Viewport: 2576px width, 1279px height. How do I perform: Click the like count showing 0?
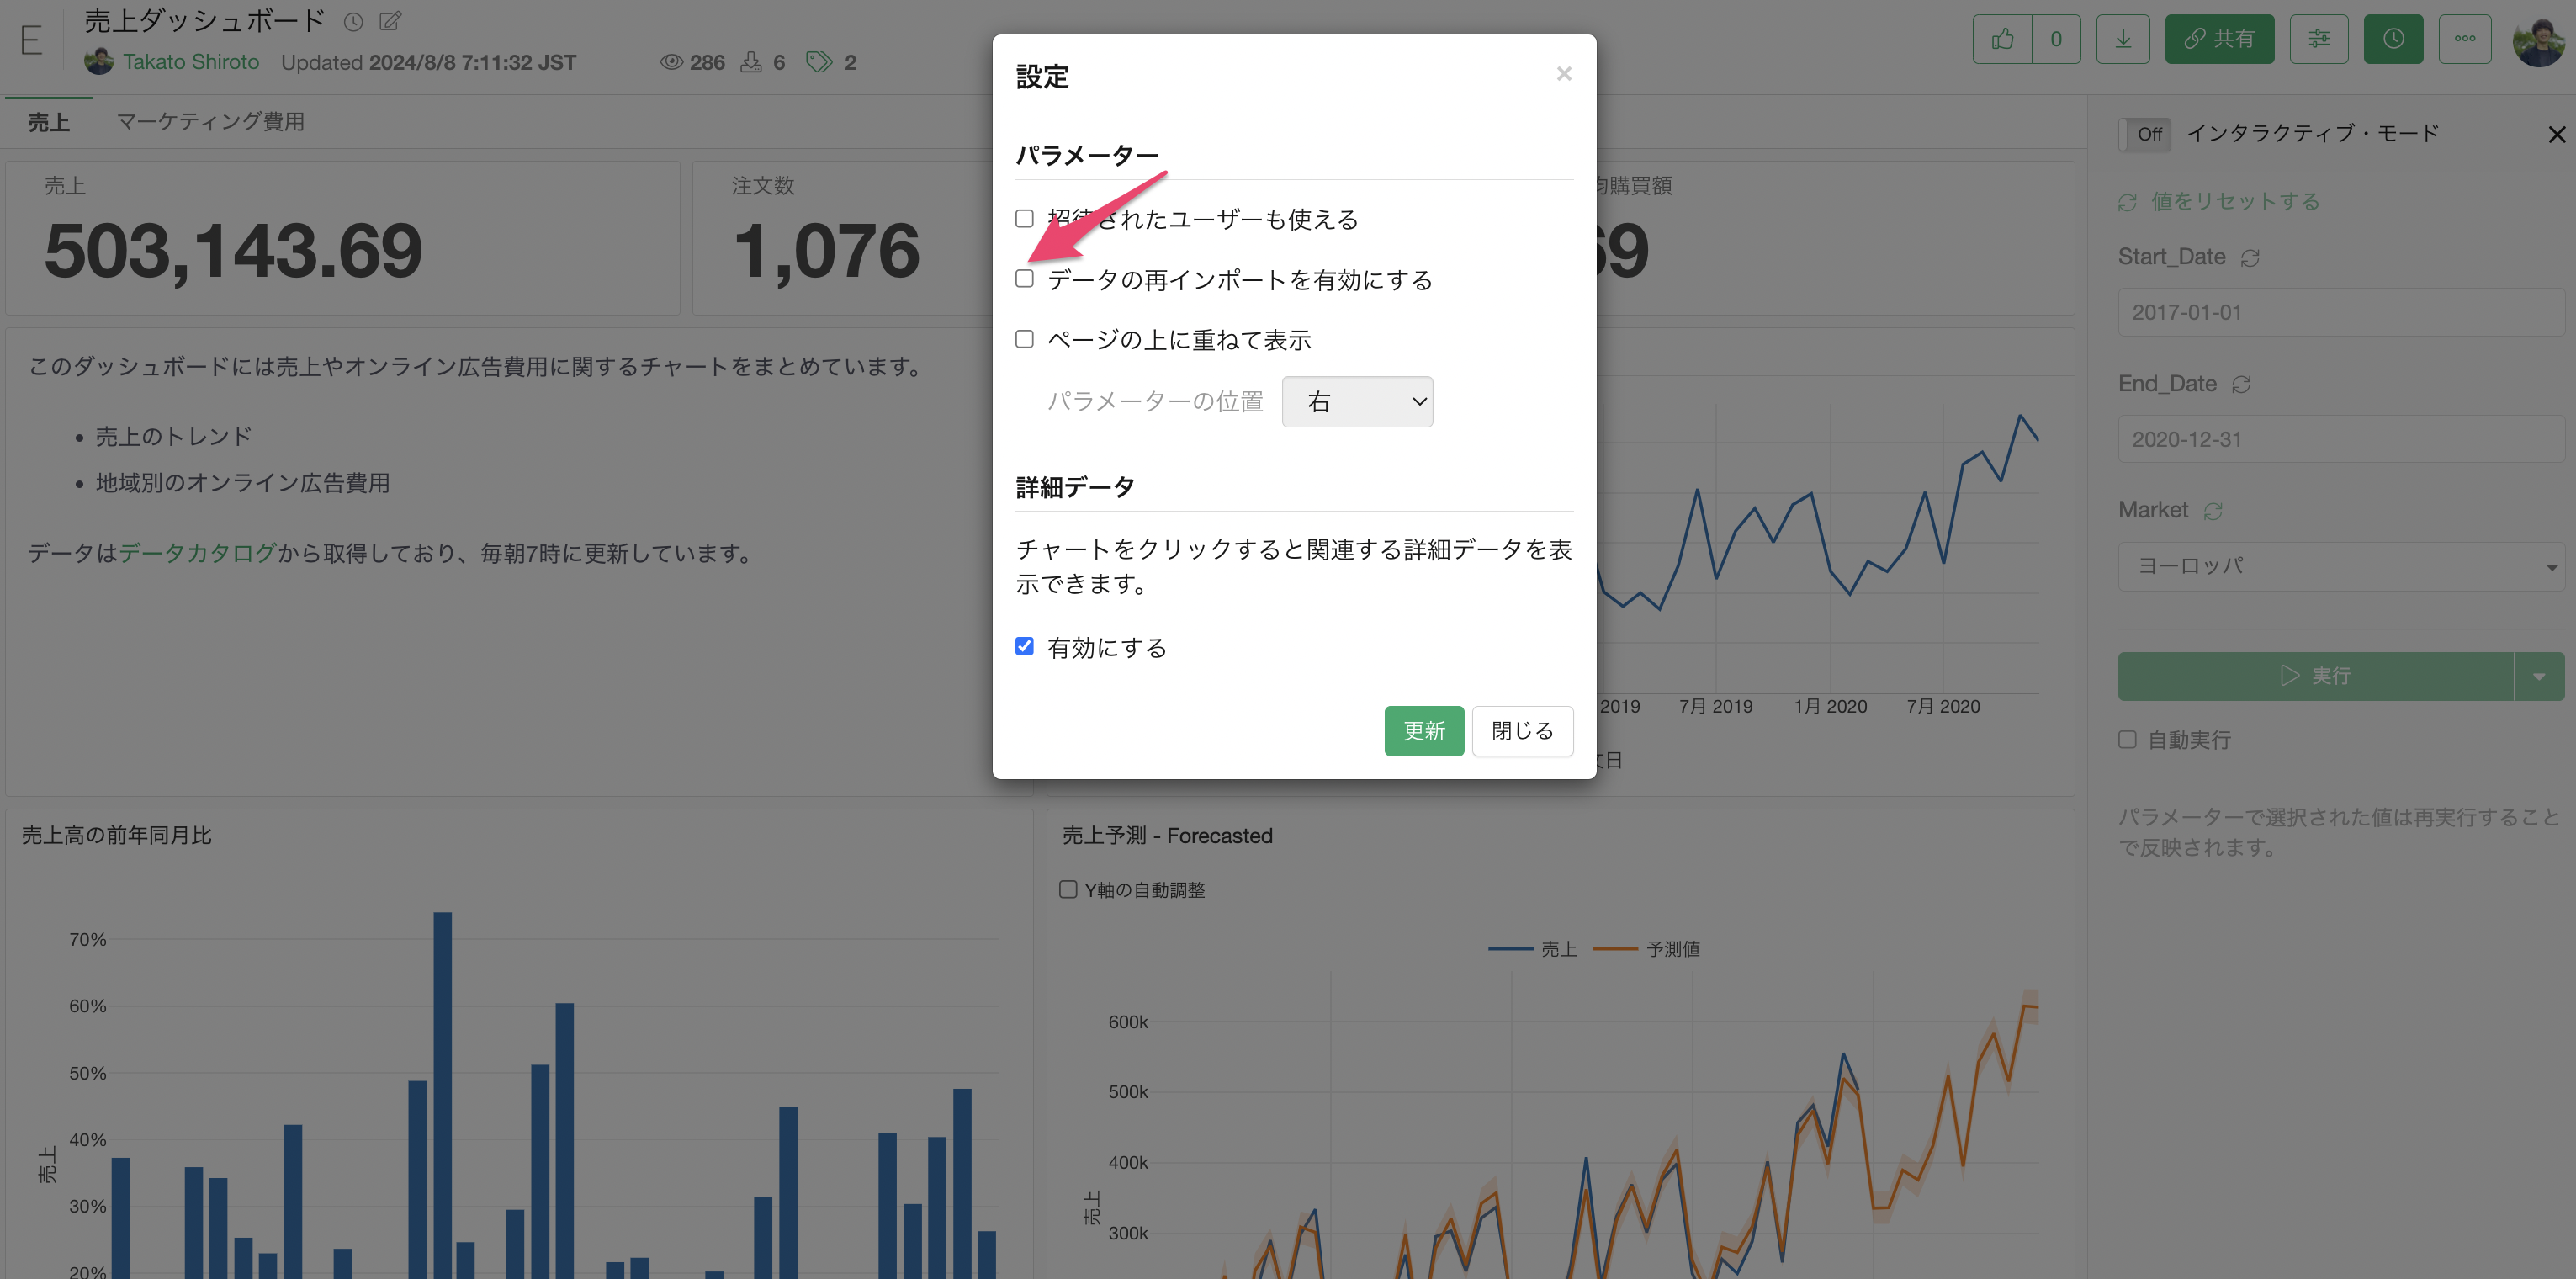(x=2056, y=39)
